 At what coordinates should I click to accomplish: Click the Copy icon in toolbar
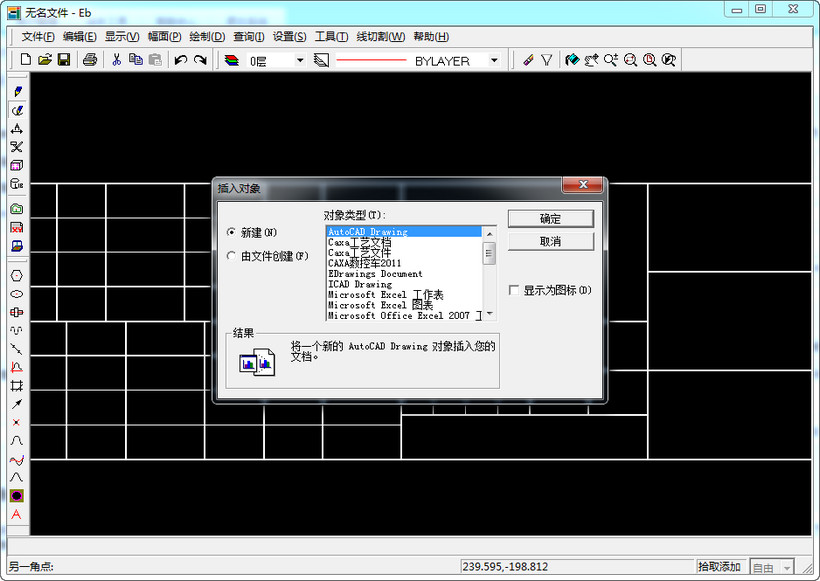136,60
